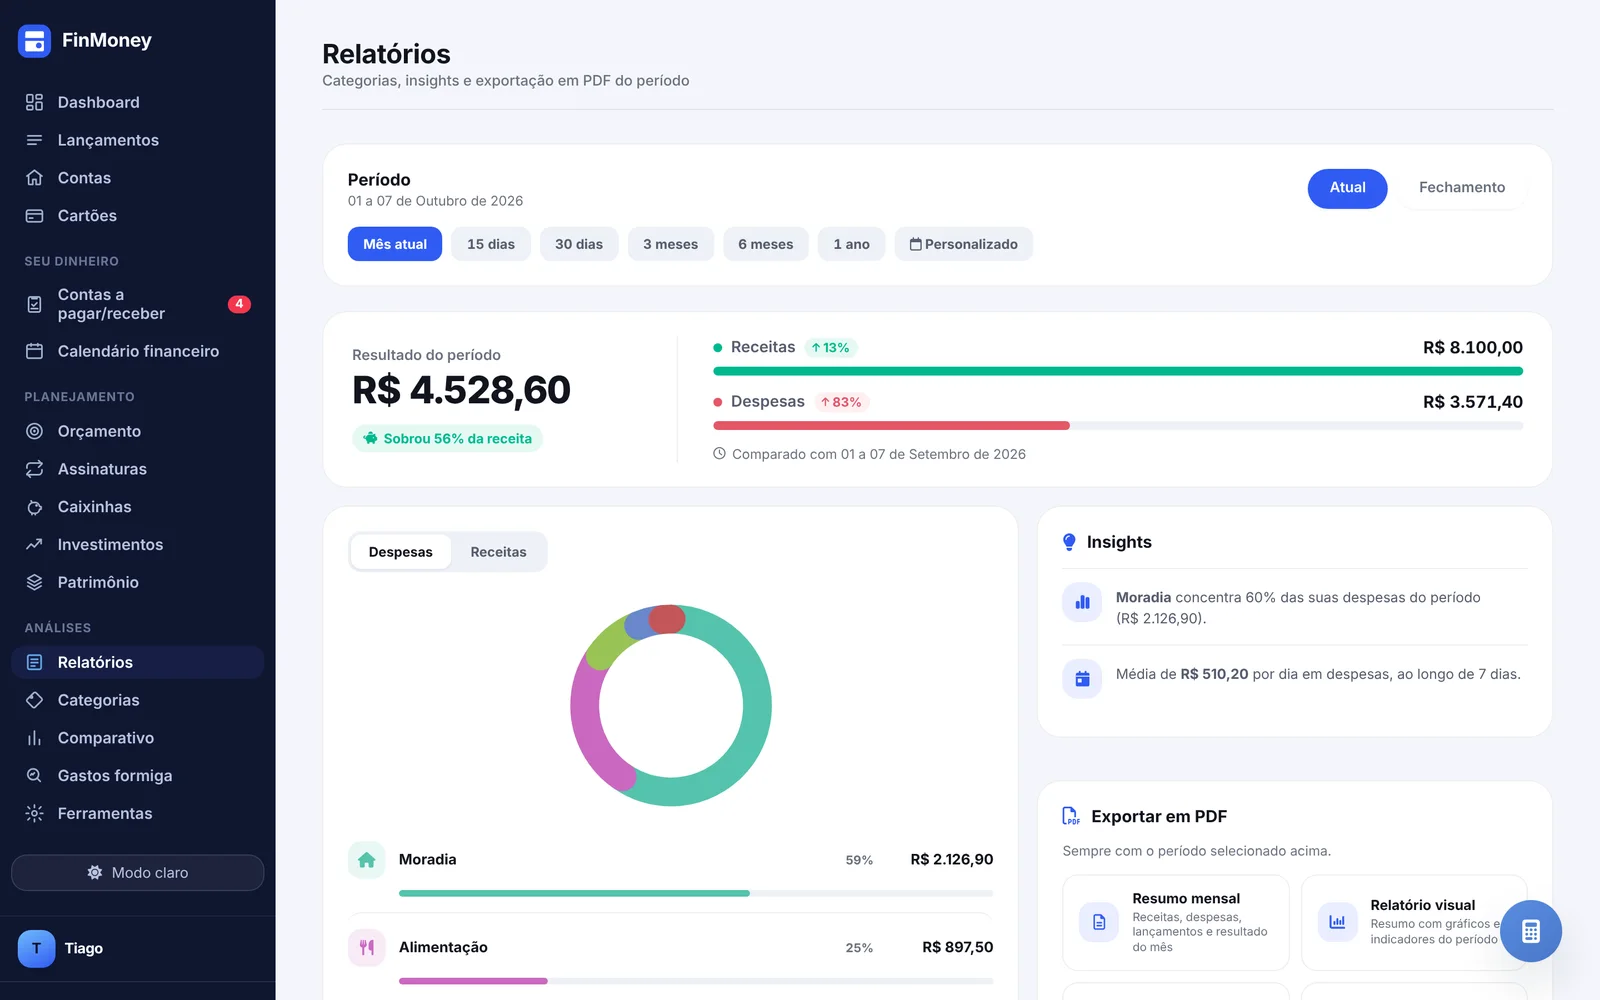Switch to Fechamento mode
This screenshot has height=1000, width=1600.
[1461, 188]
